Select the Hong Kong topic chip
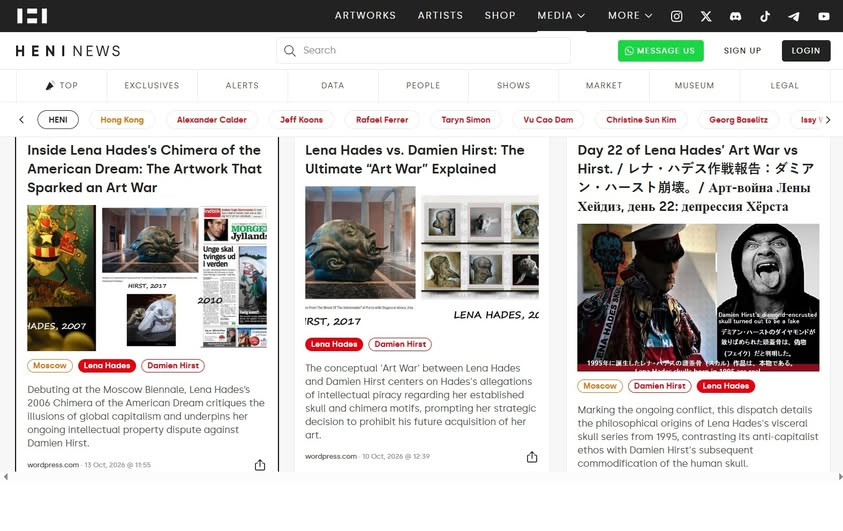This screenshot has height=531, width=843. (x=122, y=120)
